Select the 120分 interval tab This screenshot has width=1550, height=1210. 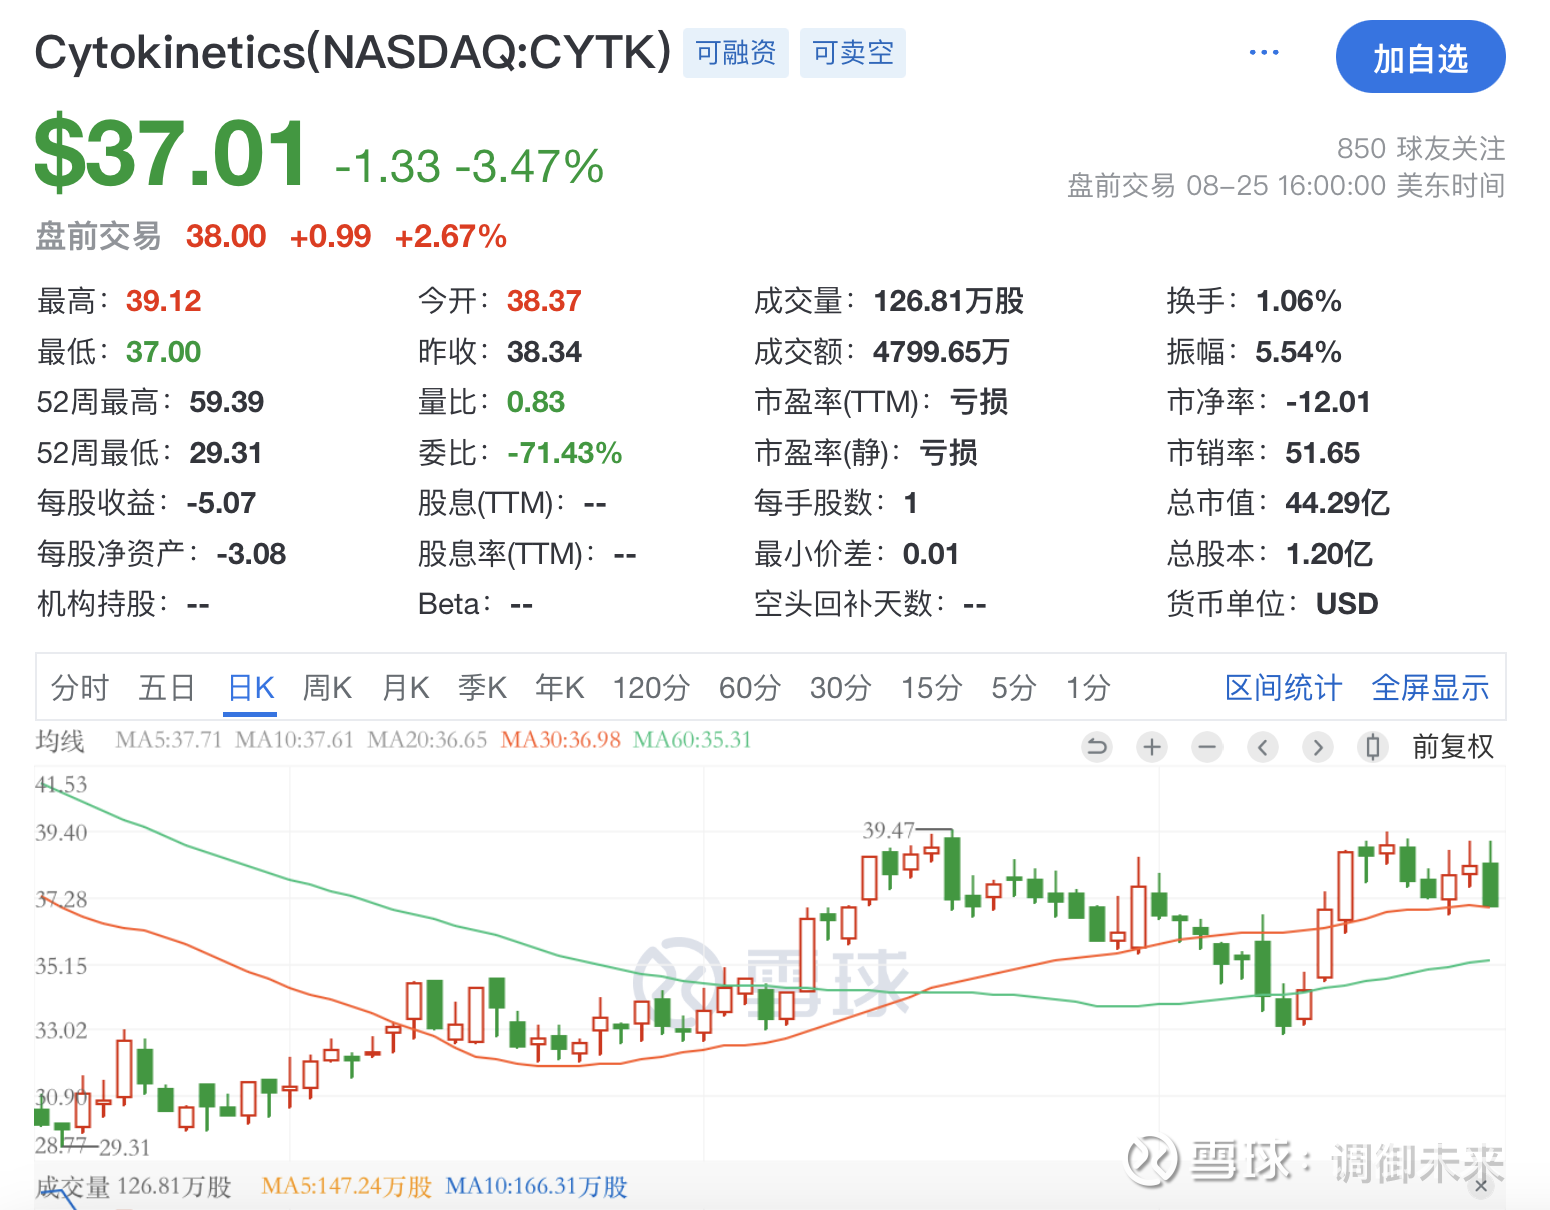pos(651,688)
